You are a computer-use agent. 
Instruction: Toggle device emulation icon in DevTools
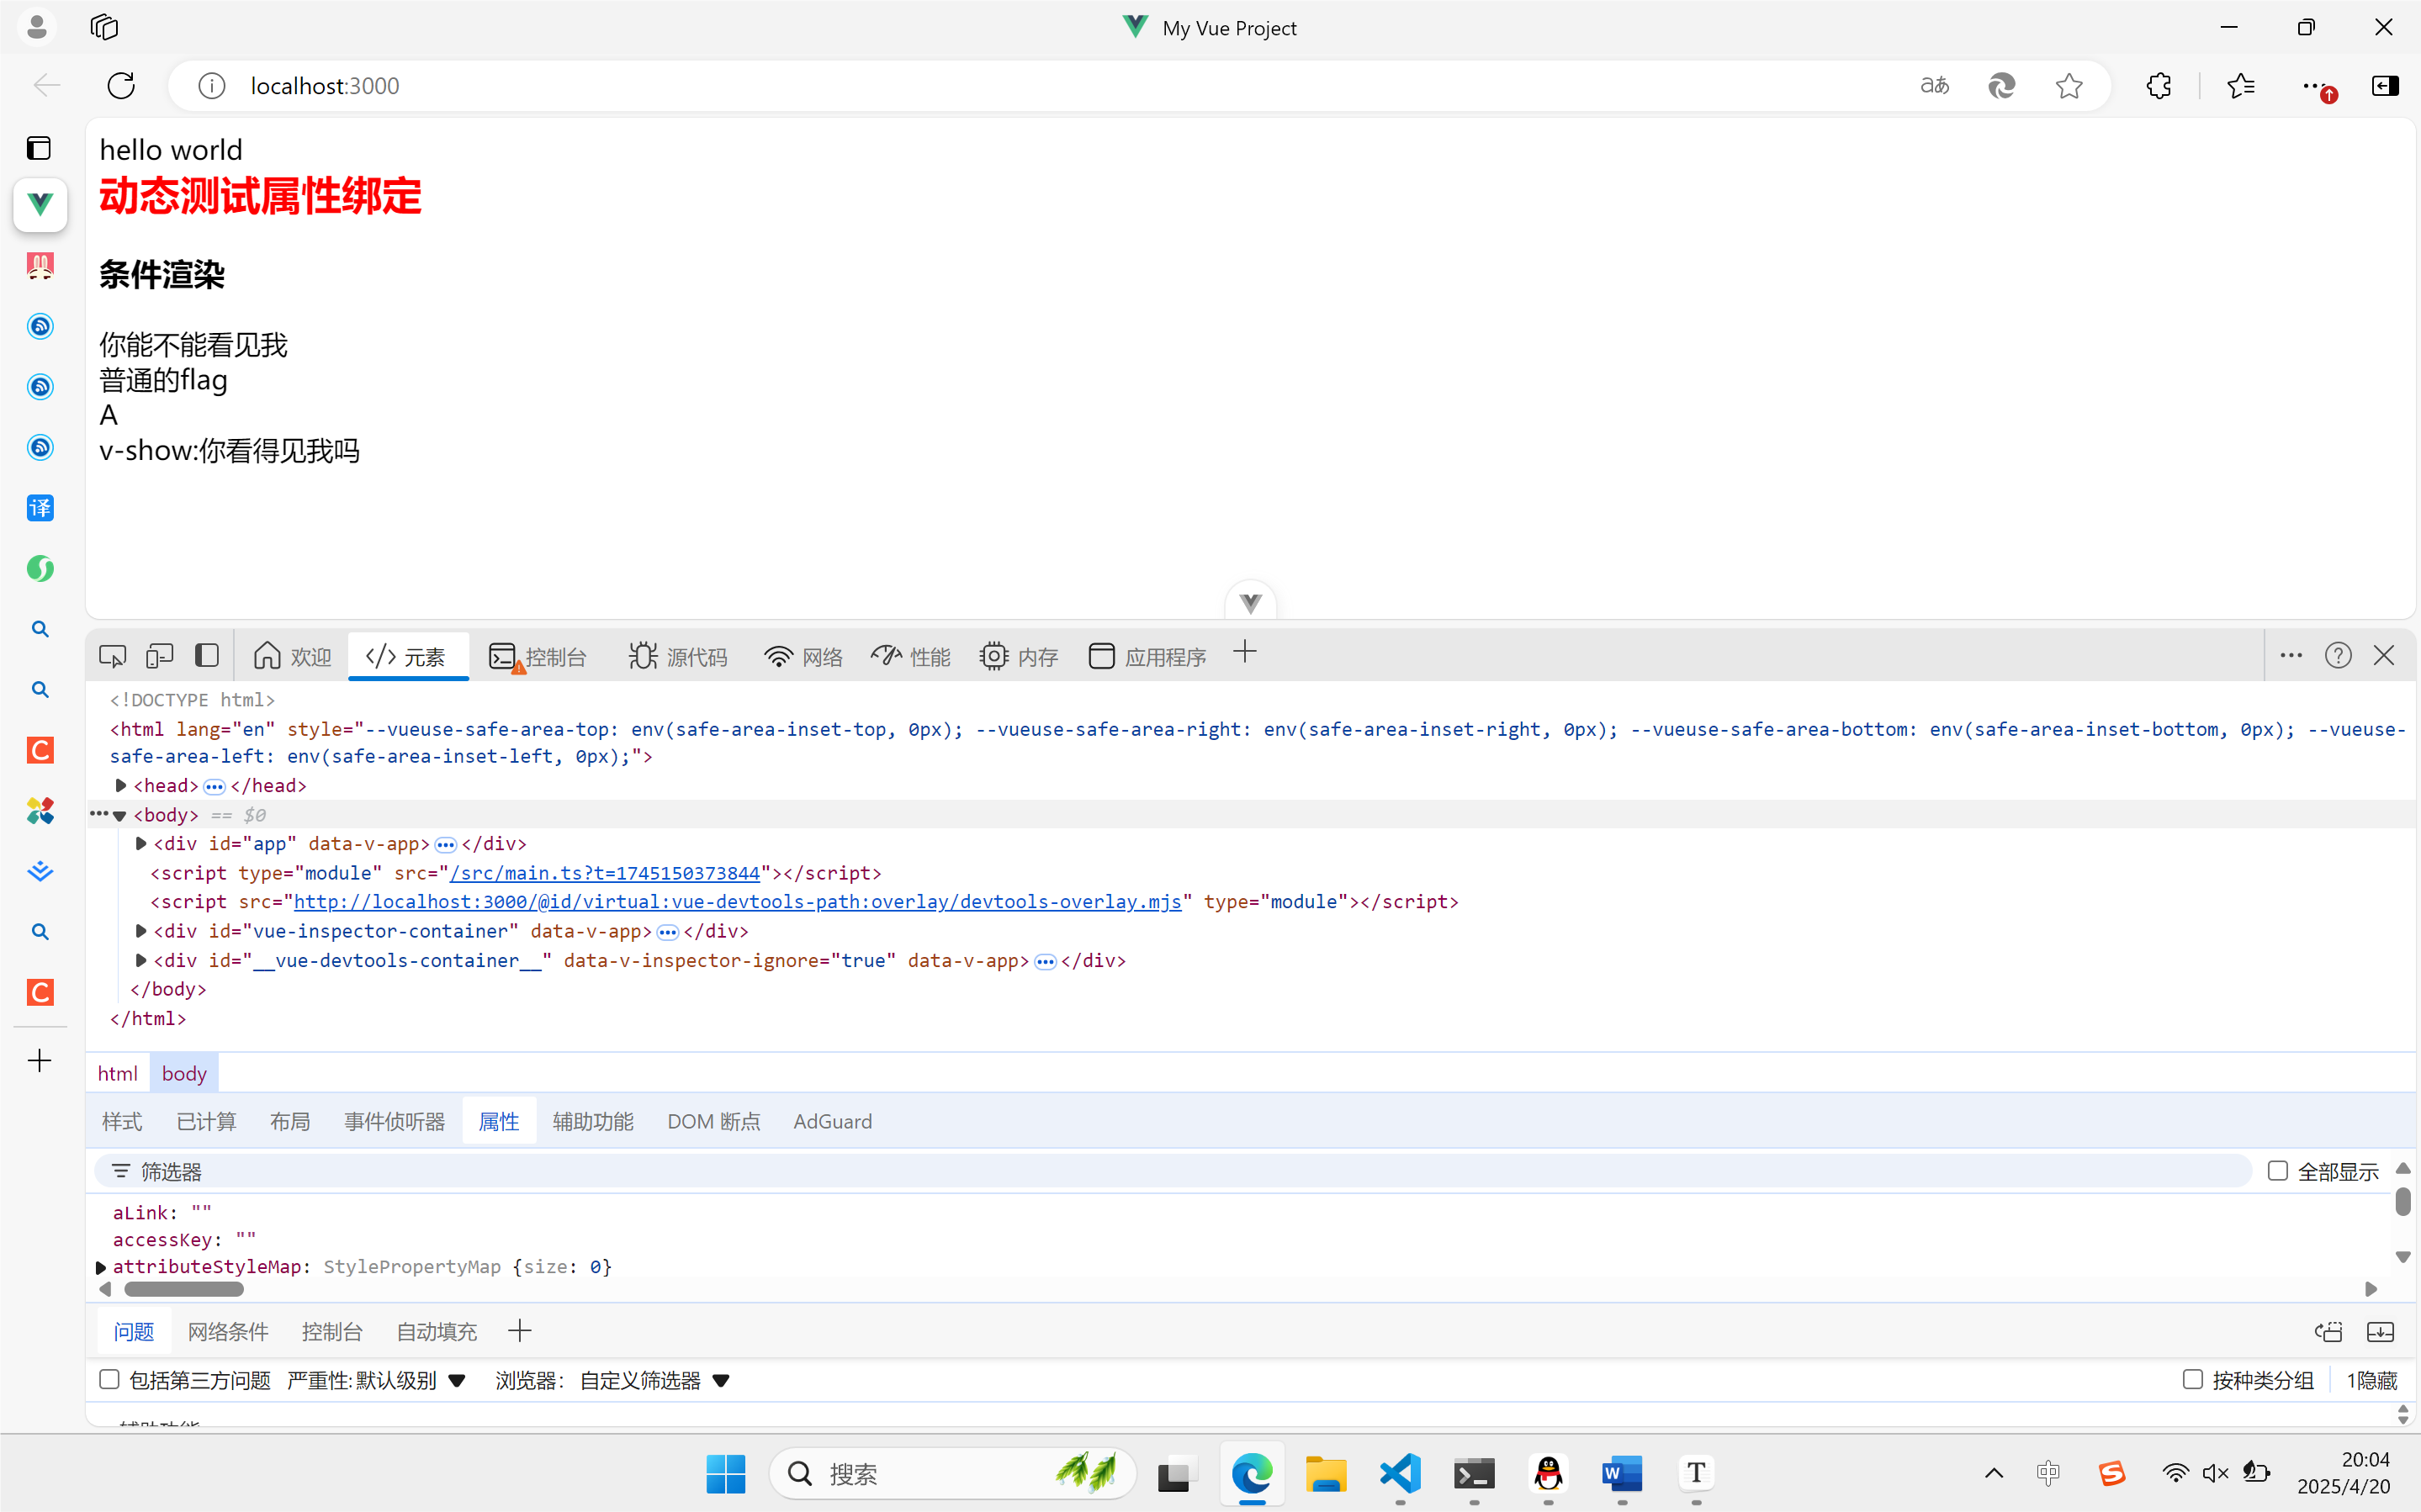pos(159,656)
